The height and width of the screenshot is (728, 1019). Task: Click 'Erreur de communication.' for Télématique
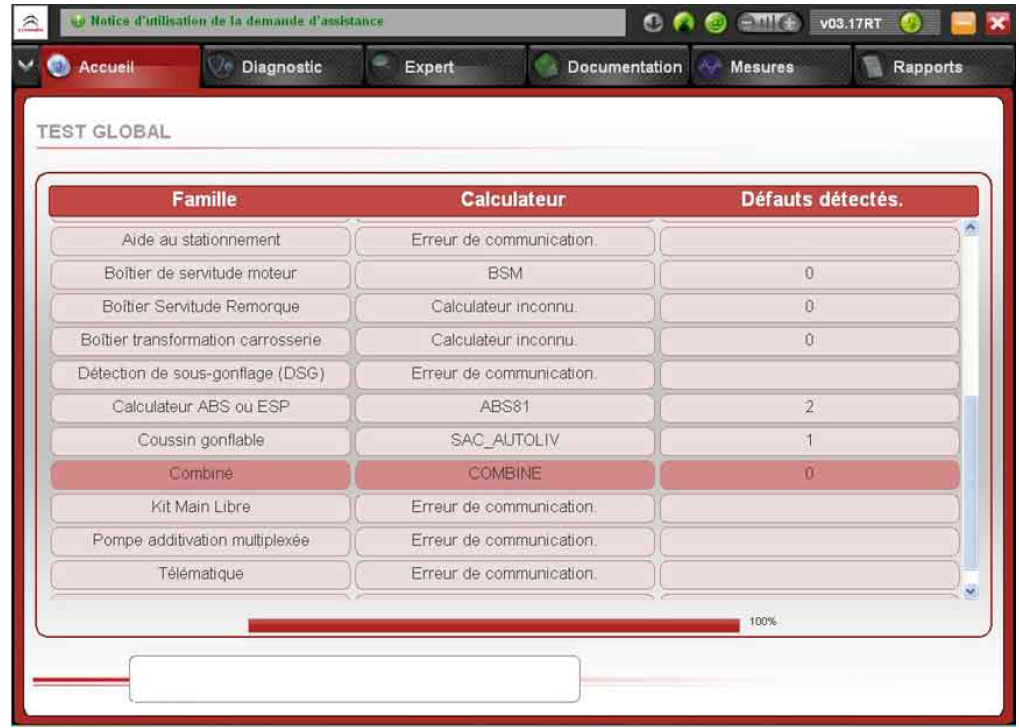[x=505, y=574]
